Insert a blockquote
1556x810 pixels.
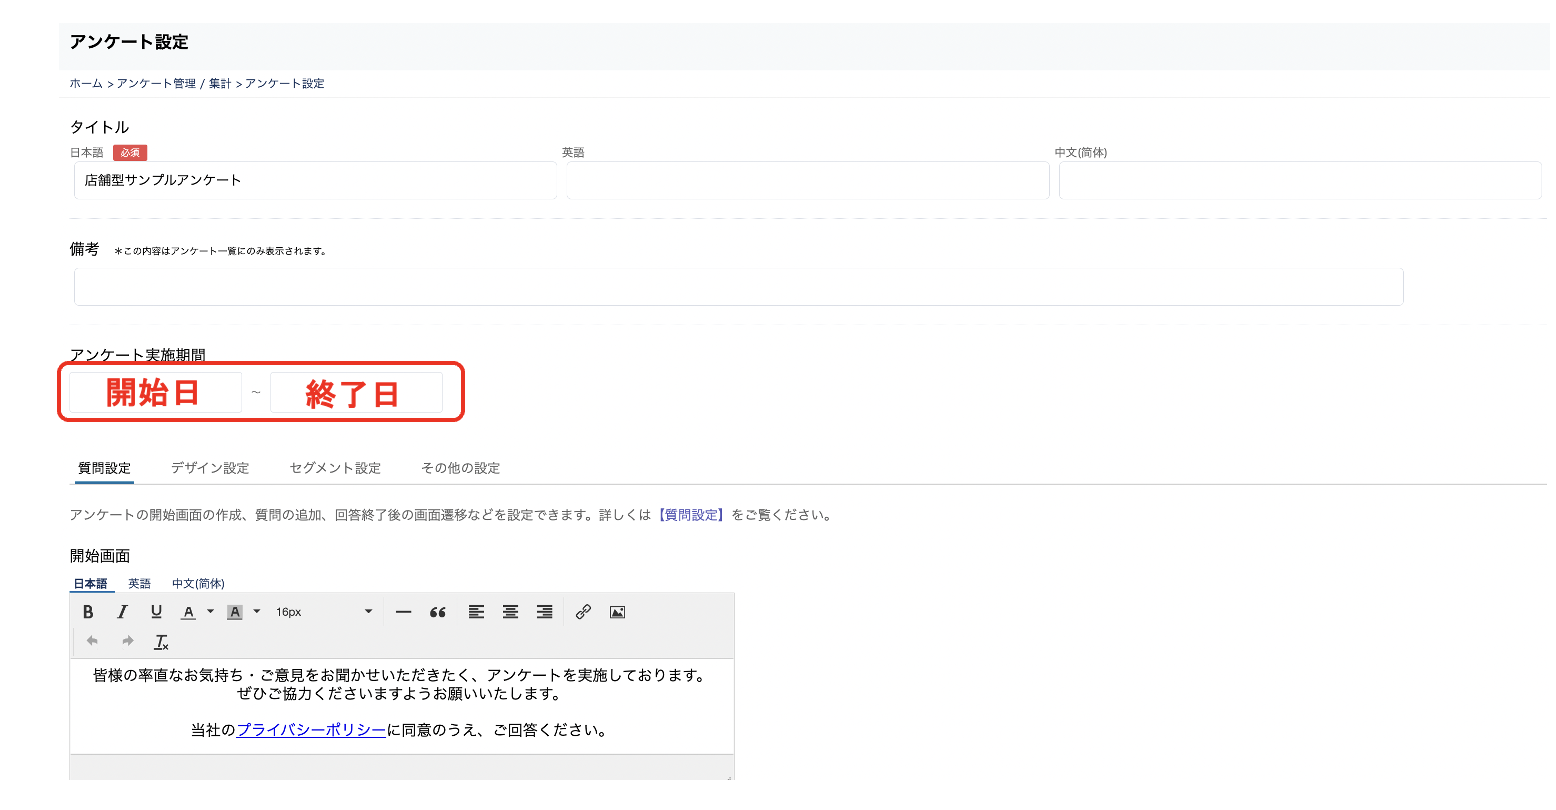click(x=437, y=611)
